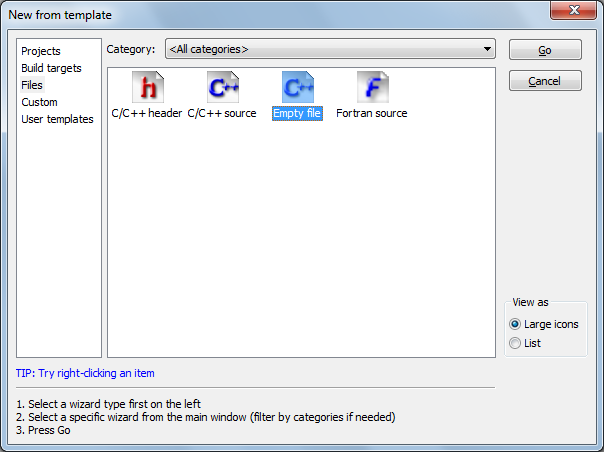The image size is (604, 452).
Task: Click the 'C/C++ header' label text
Action: tap(147, 113)
